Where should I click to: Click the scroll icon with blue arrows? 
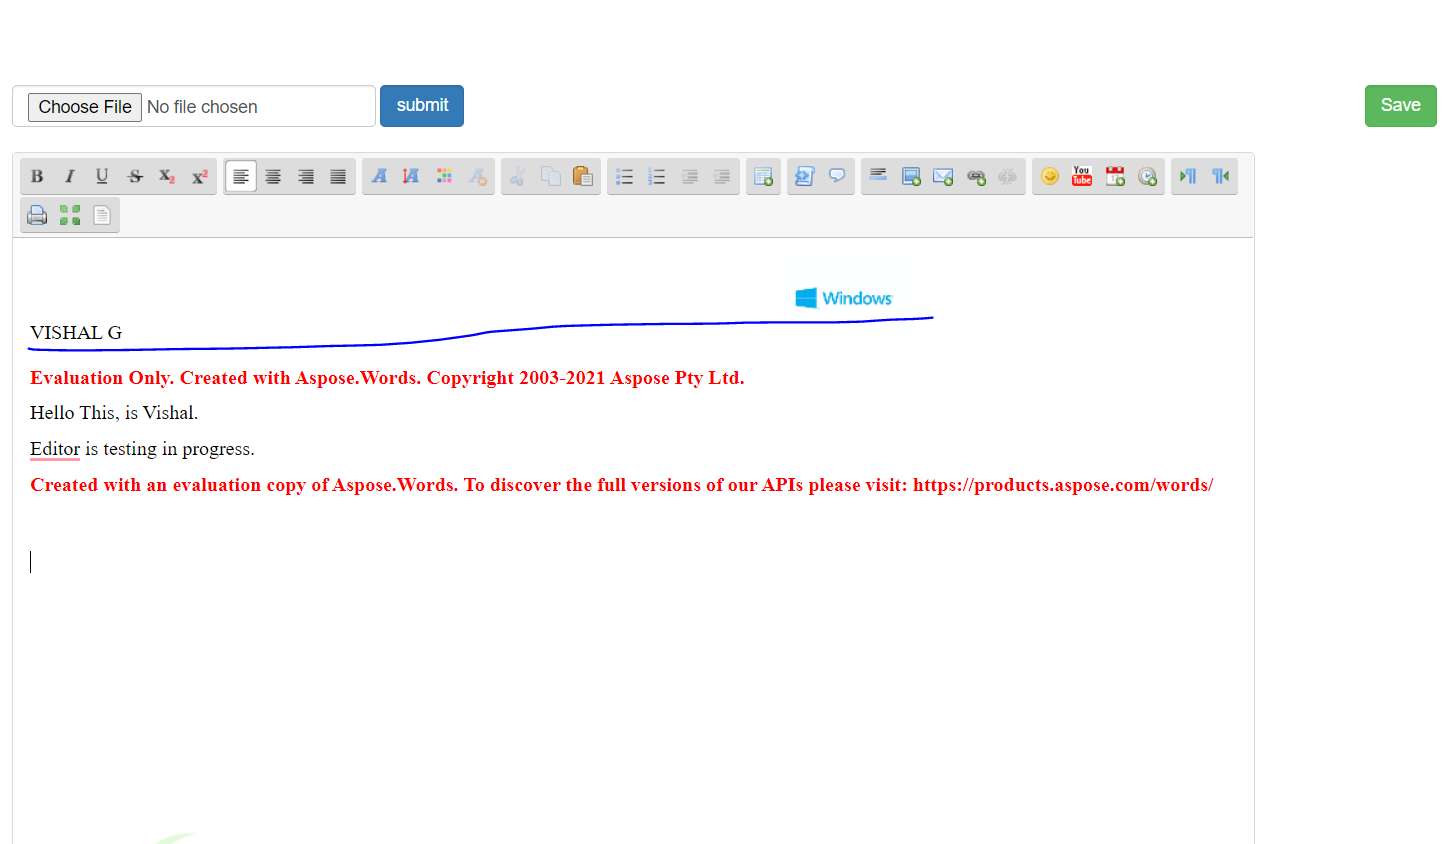804,177
